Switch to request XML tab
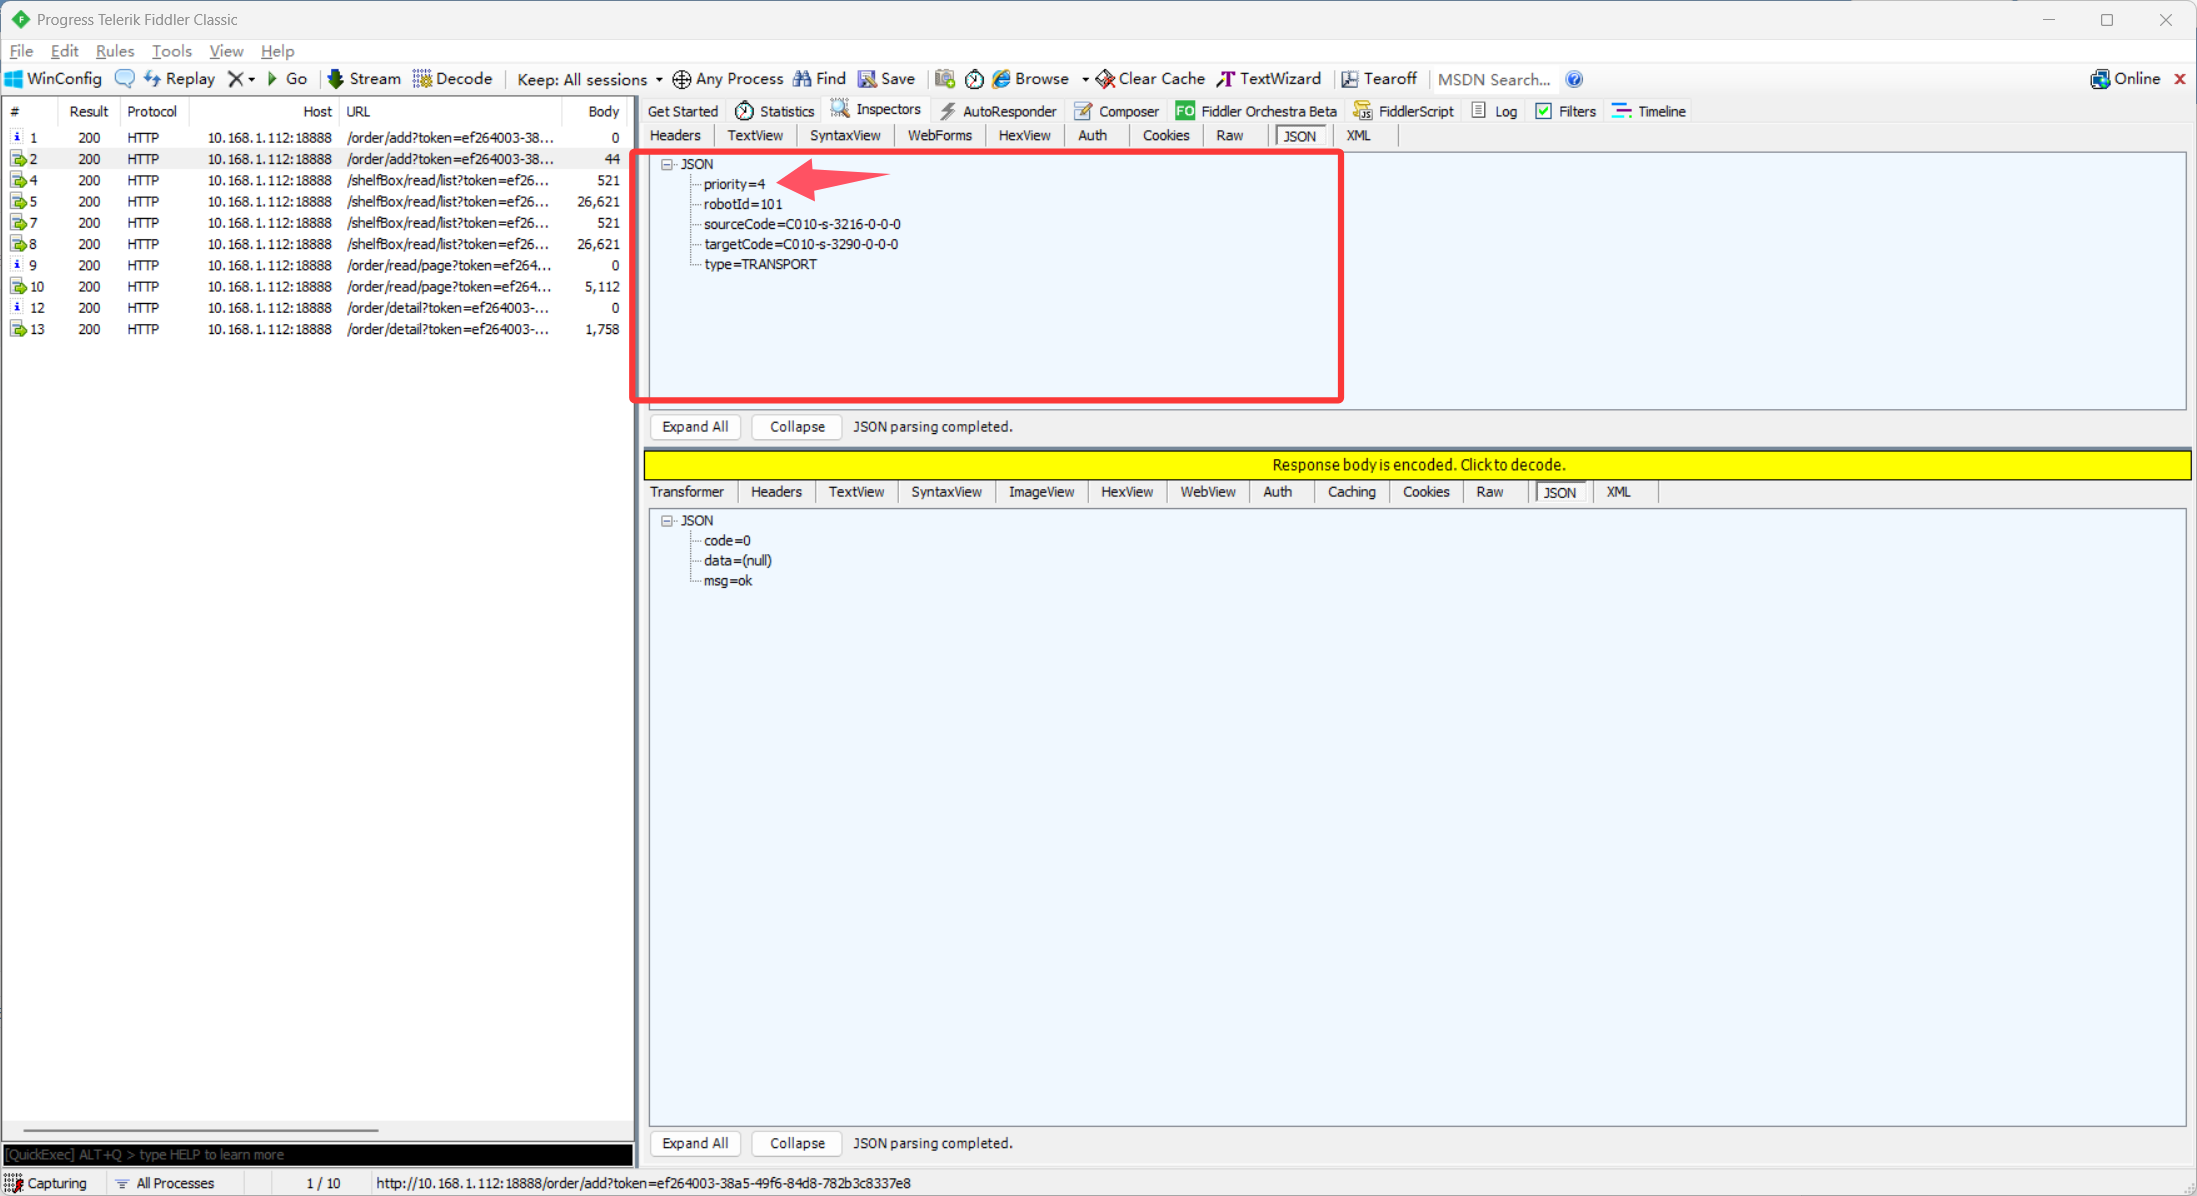2197x1196 pixels. click(x=1358, y=136)
